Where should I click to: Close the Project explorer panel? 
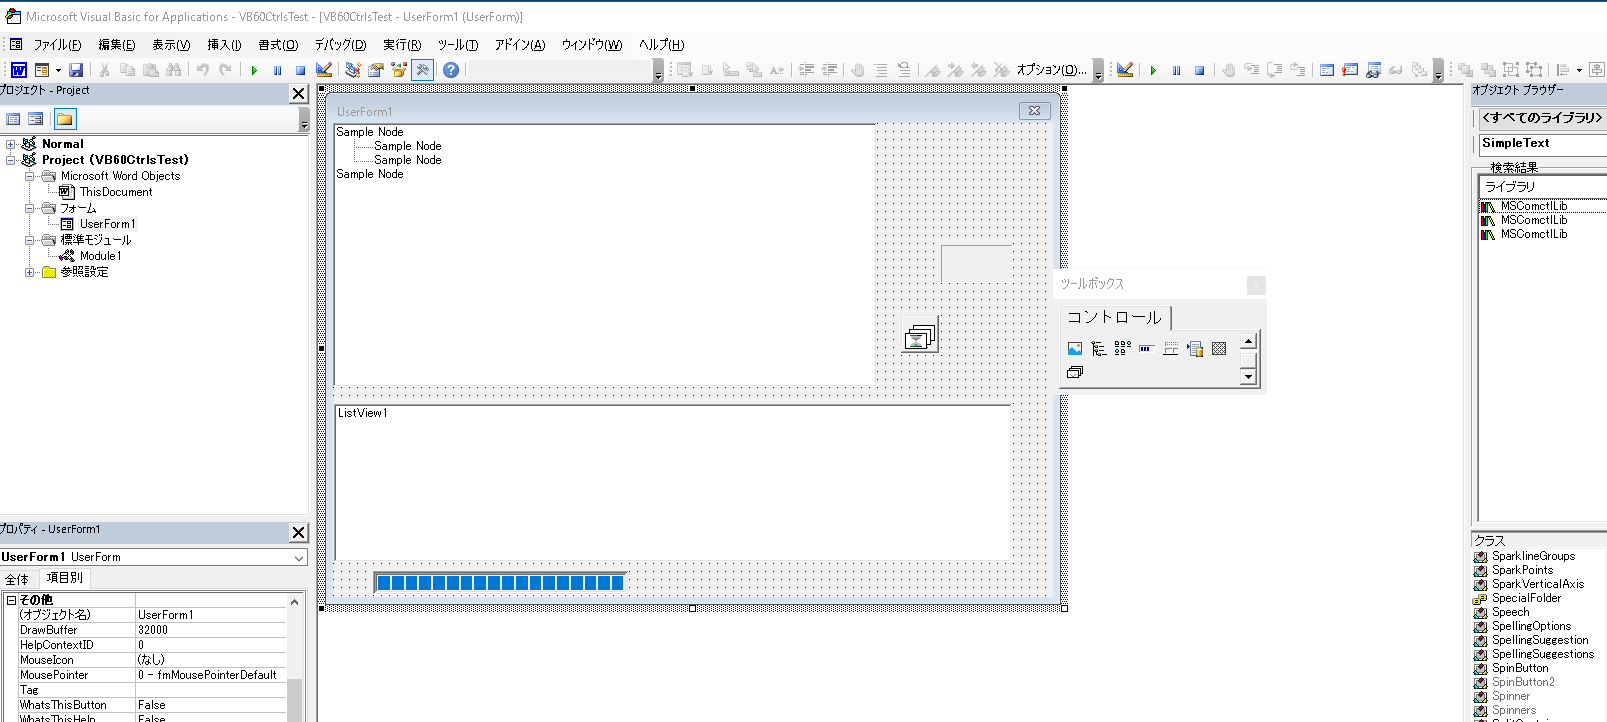tap(298, 93)
